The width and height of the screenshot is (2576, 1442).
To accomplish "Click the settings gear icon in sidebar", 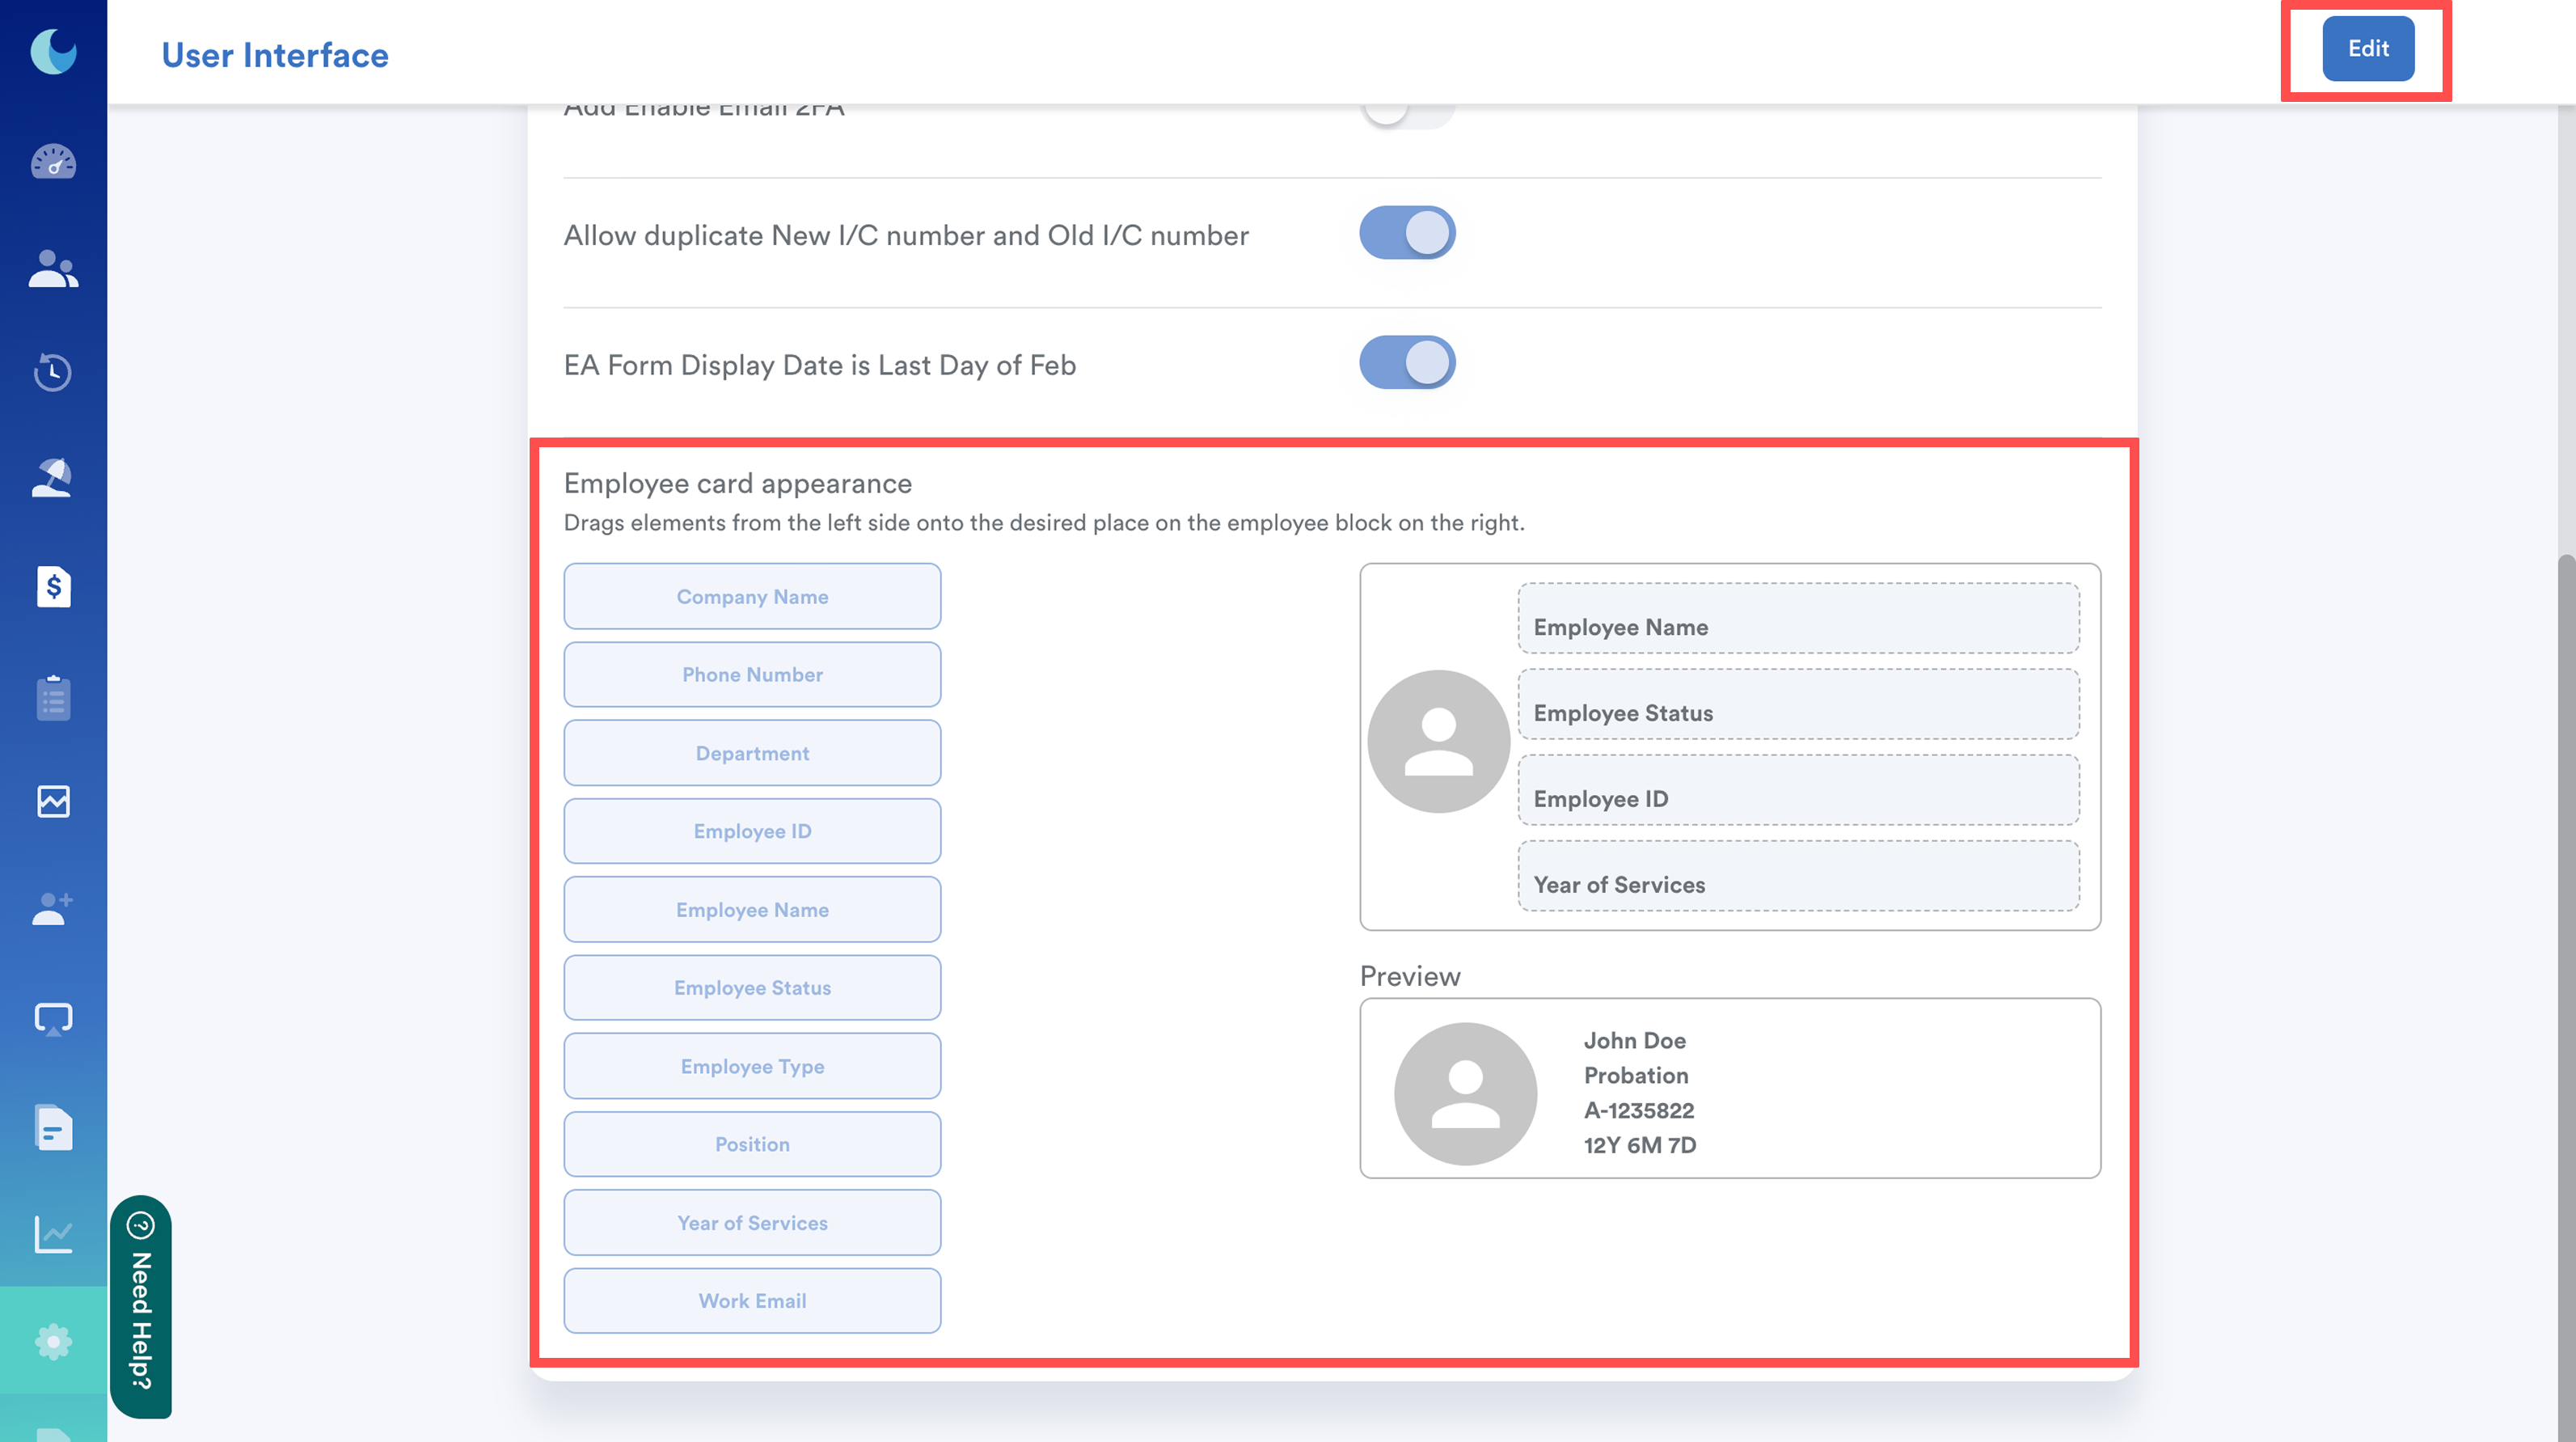I will click(53, 1341).
